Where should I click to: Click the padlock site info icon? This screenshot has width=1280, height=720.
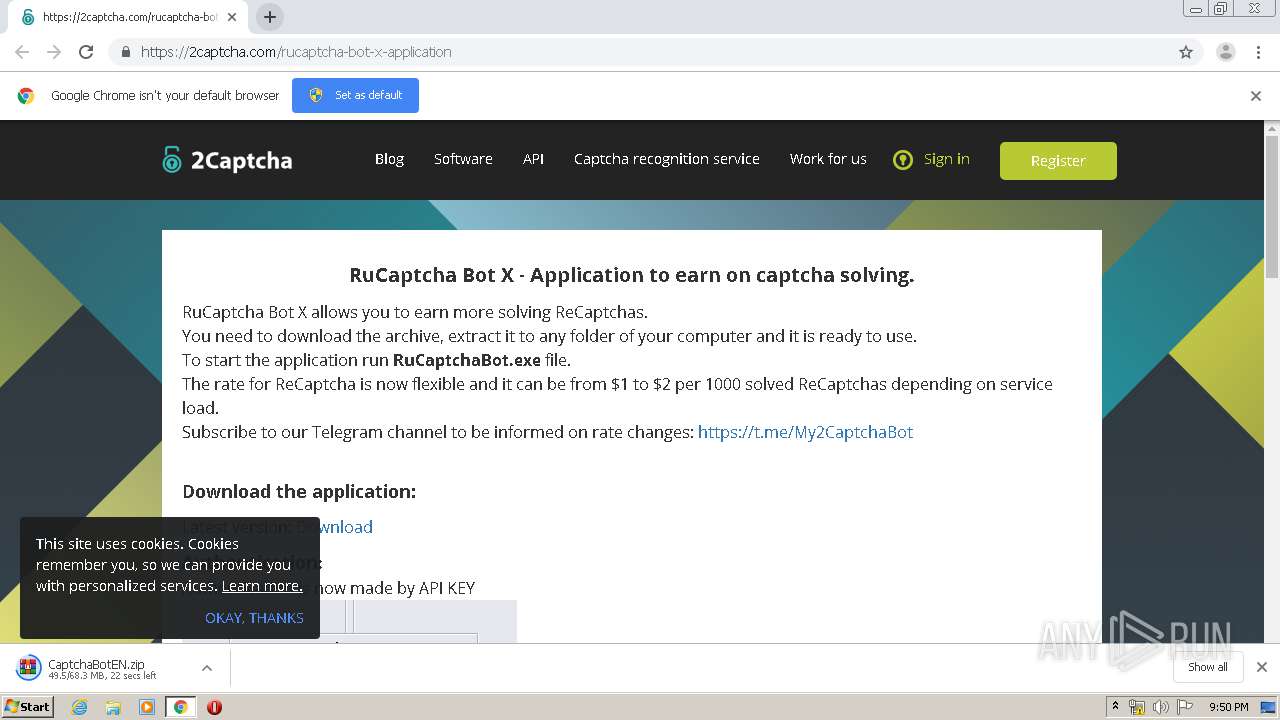point(125,52)
